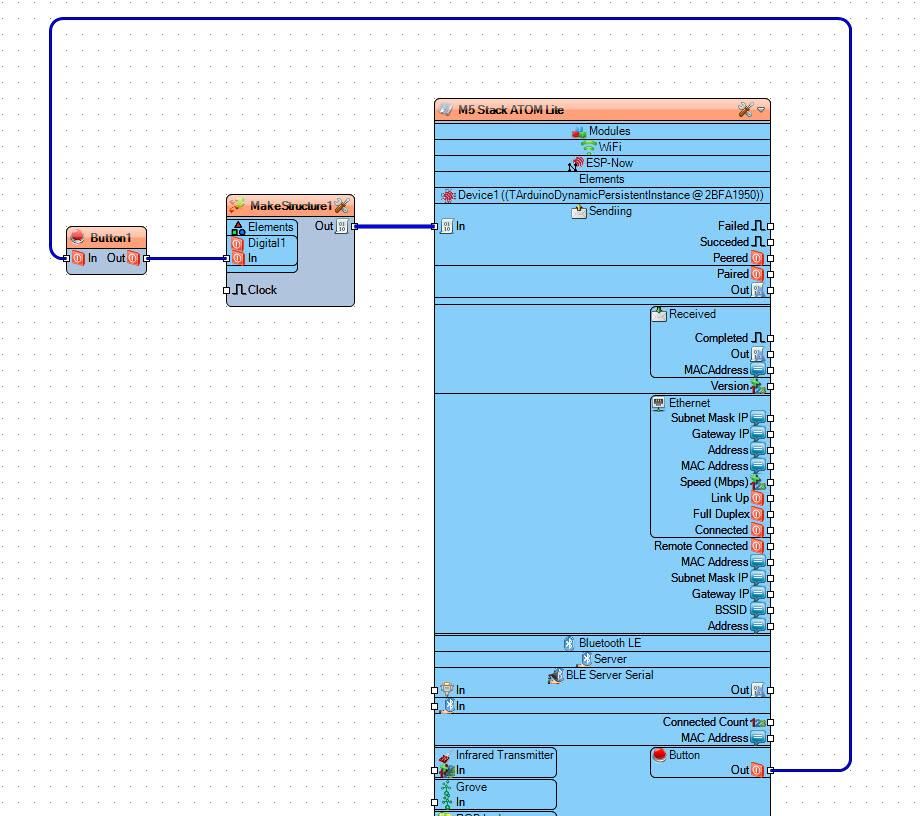920x816 pixels.
Task: Click the Peered digital output icon
Action: pos(757,258)
